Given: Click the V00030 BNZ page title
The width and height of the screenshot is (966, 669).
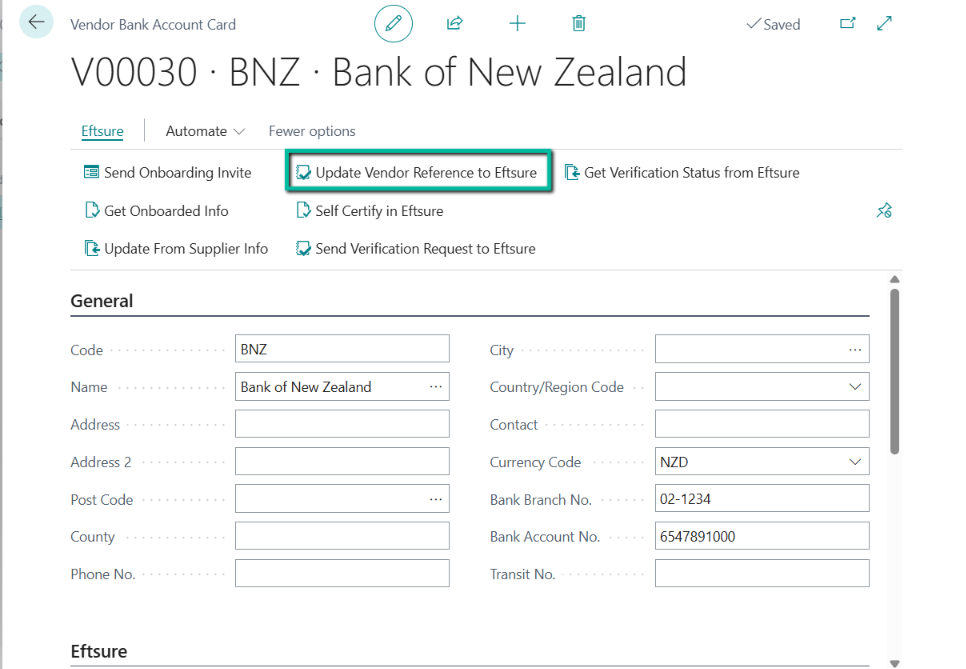Looking at the screenshot, I should pos(378,72).
